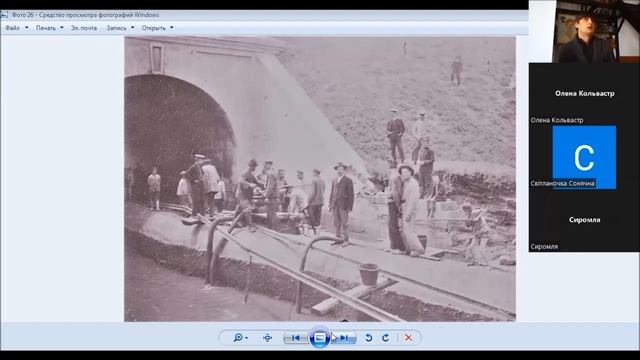Open the Запись menu
Image resolution: width=640 pixels, height=360 pixels.
(117, 28)
